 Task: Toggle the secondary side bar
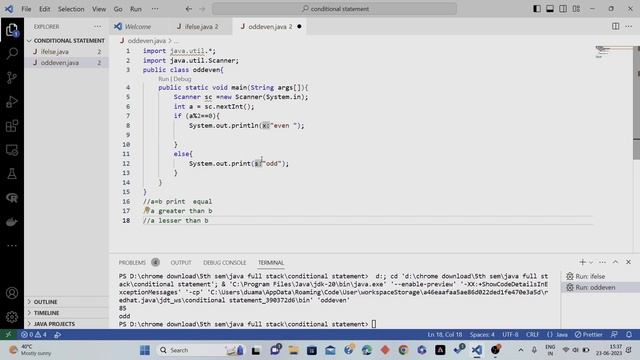click(x=563, y=9)
